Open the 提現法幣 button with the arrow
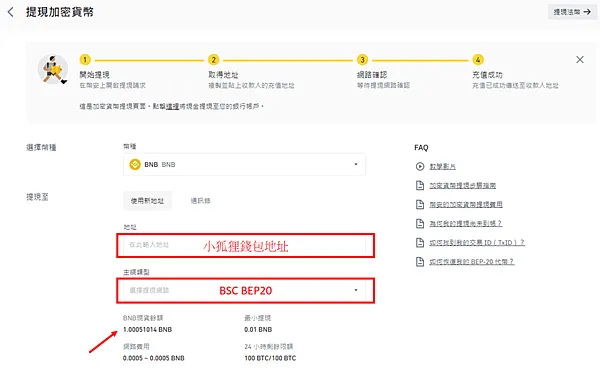Screen dimensions: 600x368 click(x=572, y=12)
